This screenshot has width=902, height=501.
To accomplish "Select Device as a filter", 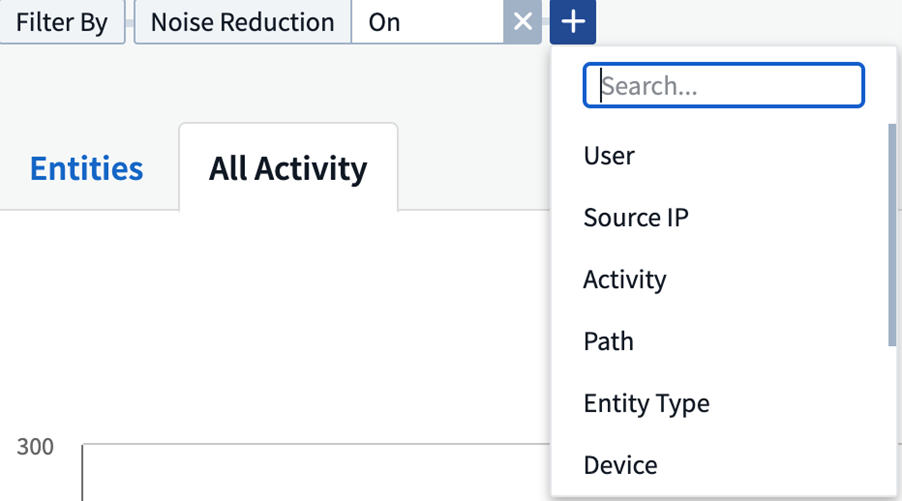I will (x=620, y=466).
